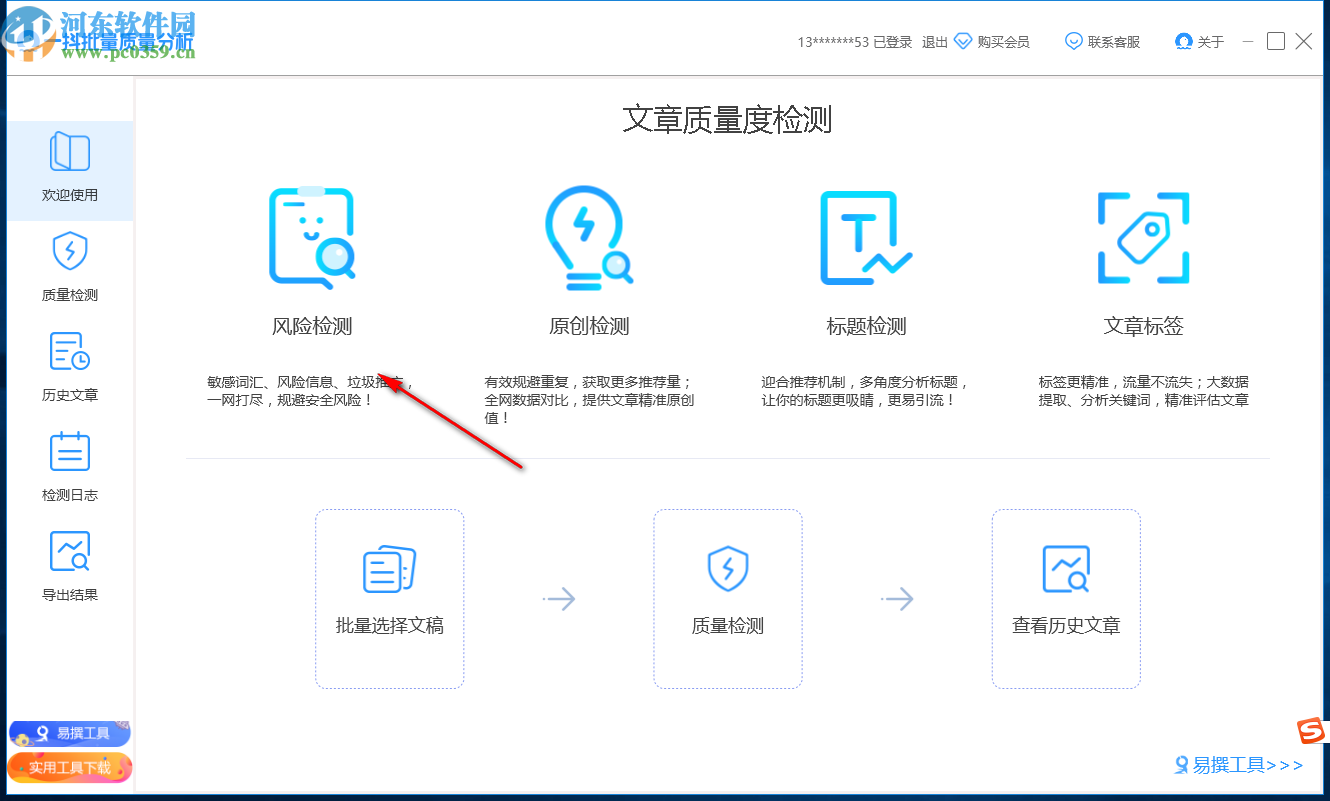Click the 关于 about icon
Image resolution: width=1330 pixels, height=801 pixels.
pos(1198,41)
